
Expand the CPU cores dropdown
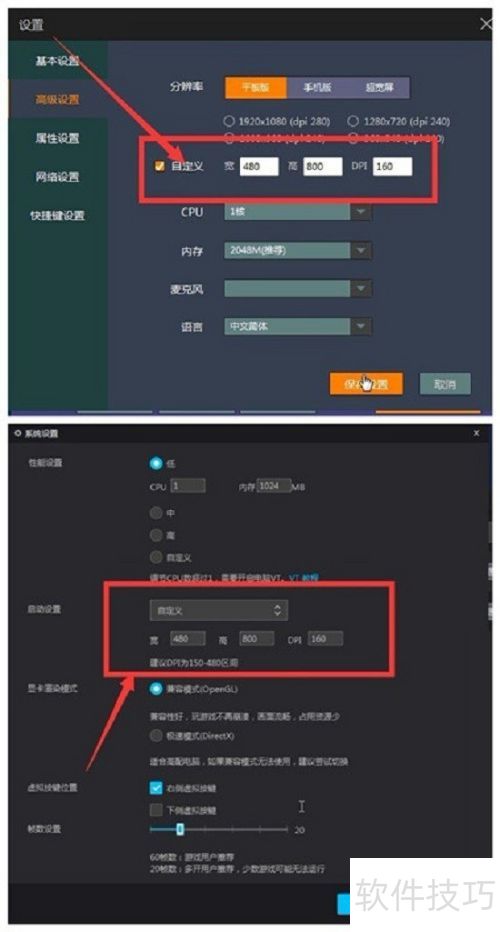(x=298, y=212)
